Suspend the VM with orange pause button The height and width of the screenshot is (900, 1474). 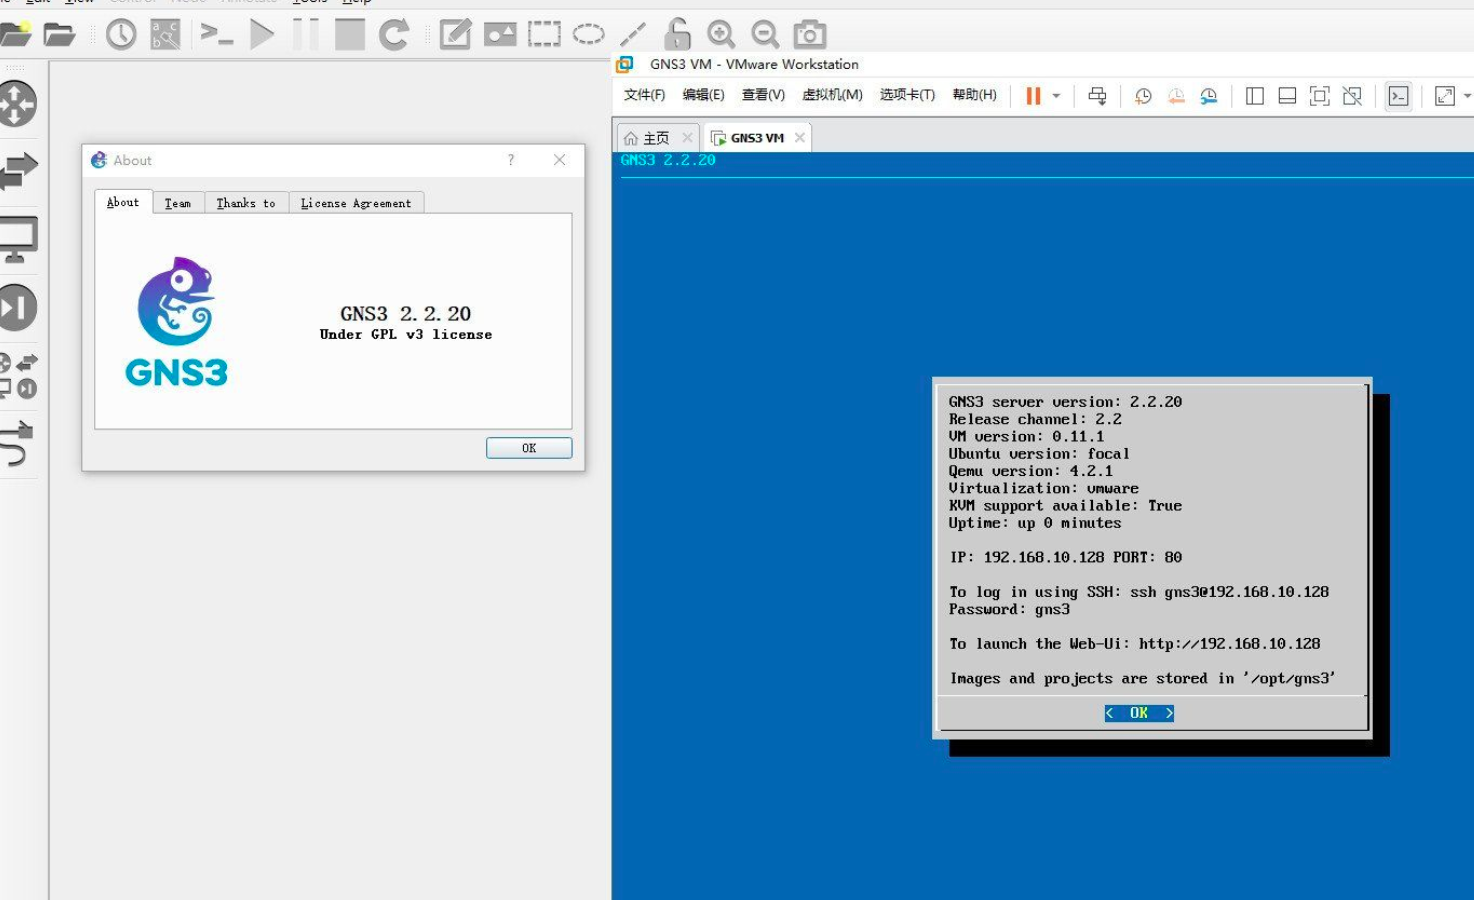click(x=1033, y=96)
